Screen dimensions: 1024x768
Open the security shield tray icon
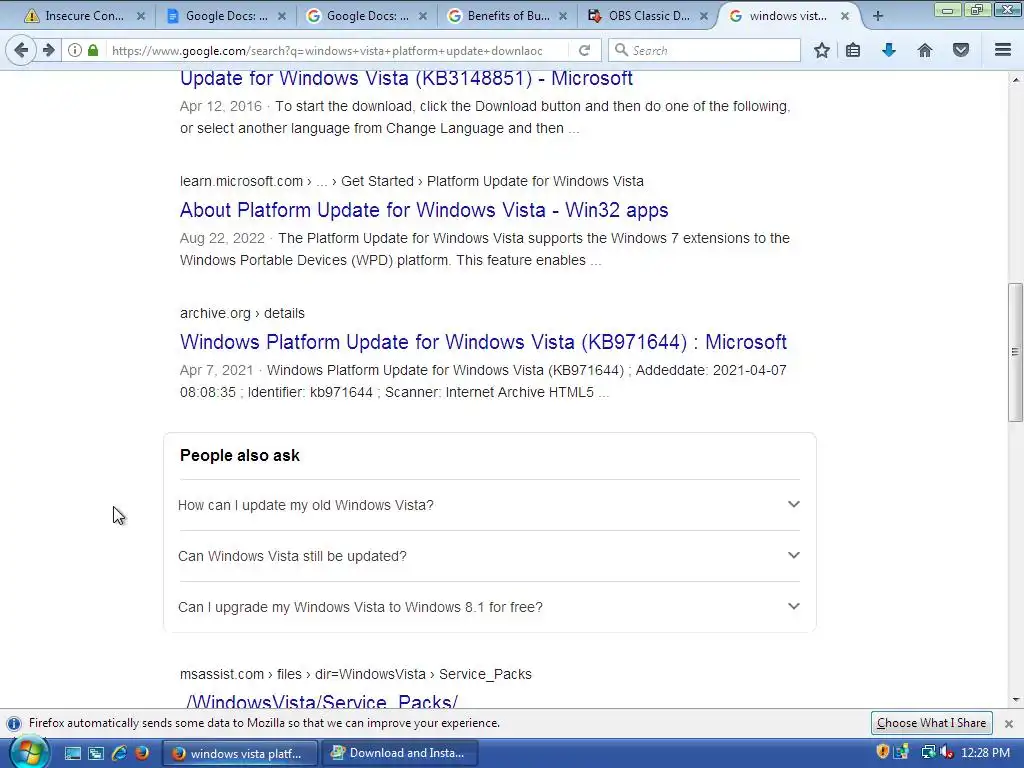[882, 752]
